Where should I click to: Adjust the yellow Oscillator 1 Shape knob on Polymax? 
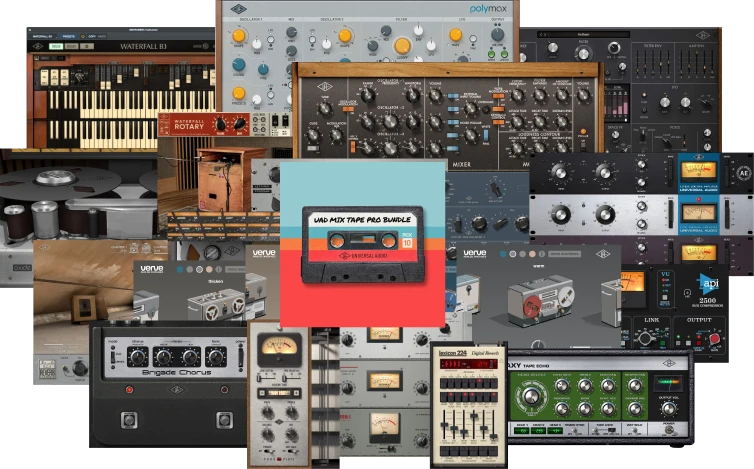(239, 36)
